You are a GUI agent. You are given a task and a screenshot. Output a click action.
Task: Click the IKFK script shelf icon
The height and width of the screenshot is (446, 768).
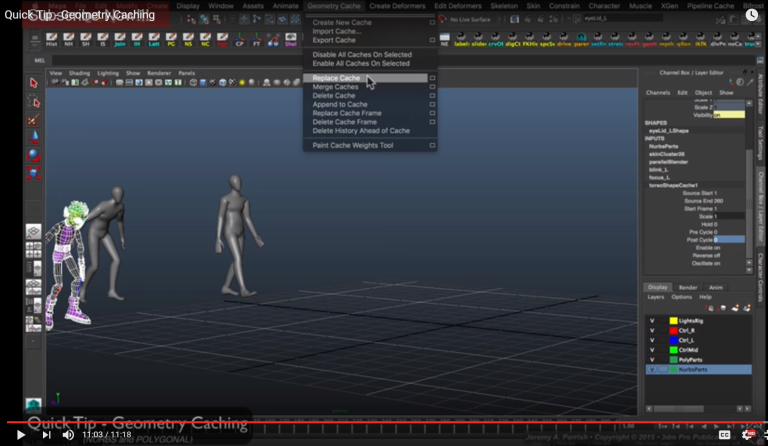(x=700, y=40)
